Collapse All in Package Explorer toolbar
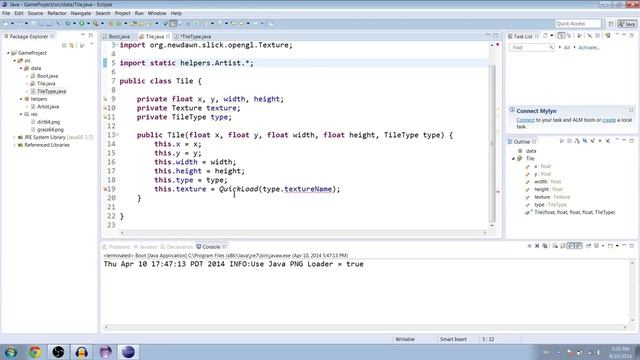 [x=64, y=45]
